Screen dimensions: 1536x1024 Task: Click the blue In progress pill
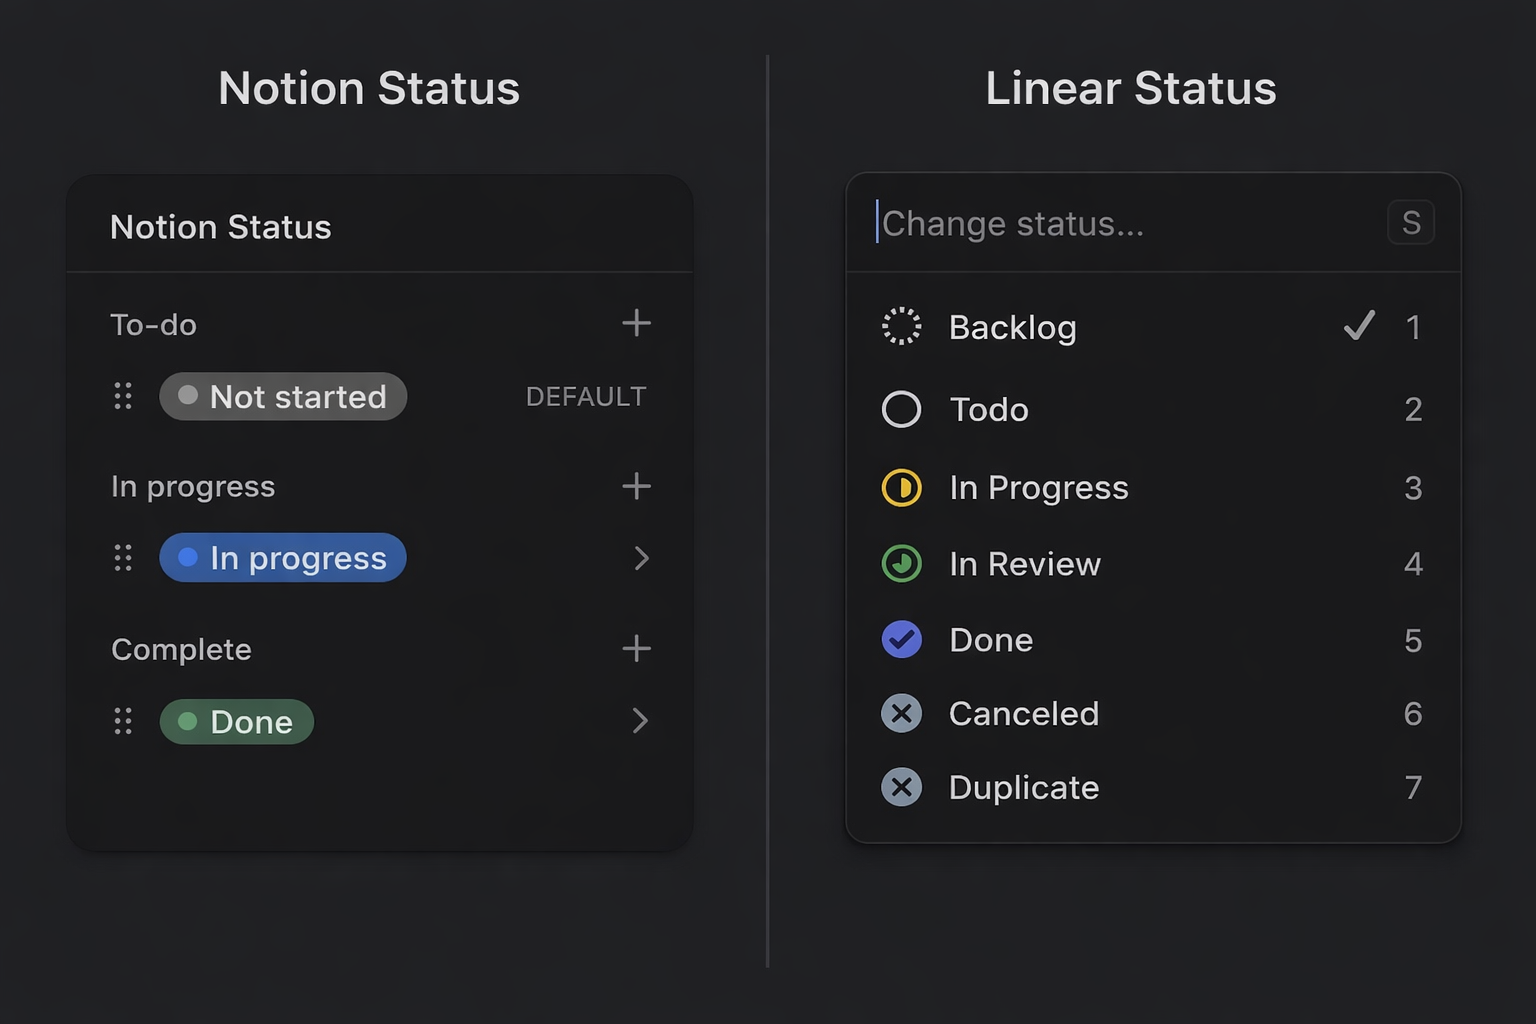[x=283, y=558]
